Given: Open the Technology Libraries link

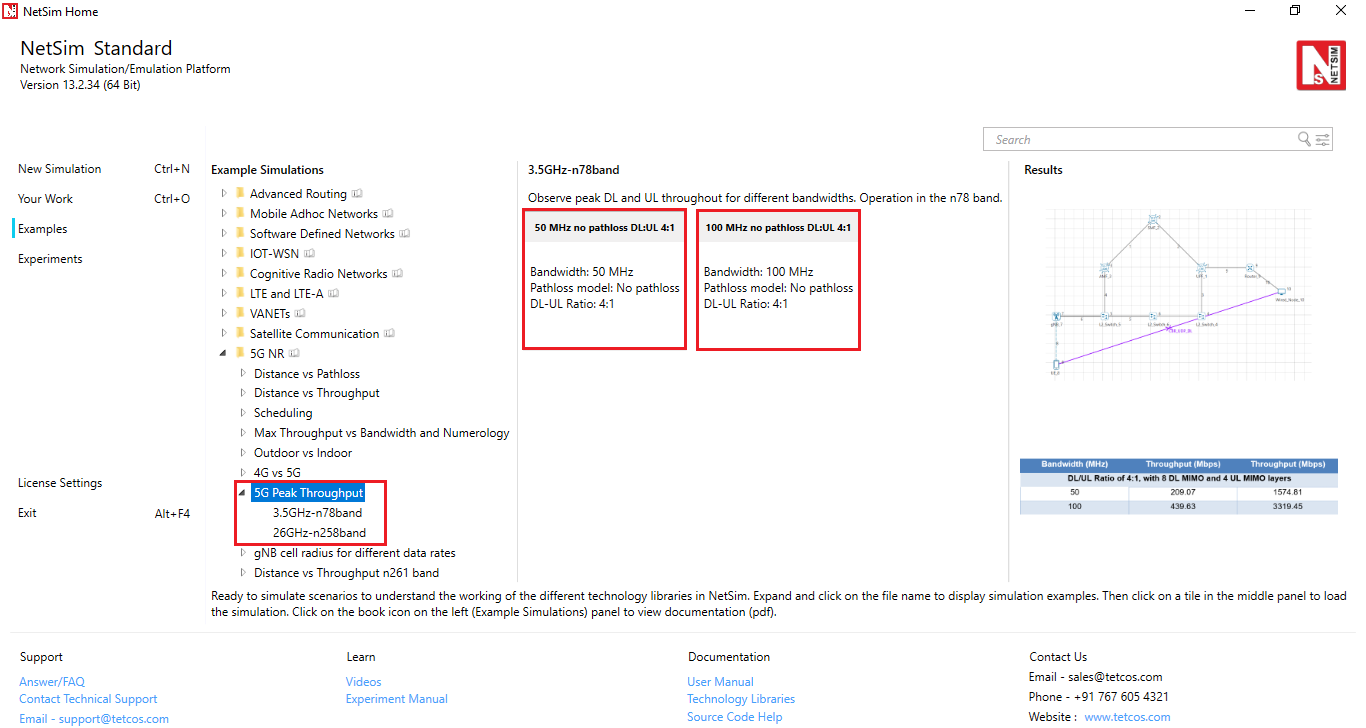Looking at the screenshot, I should (741, 699).
